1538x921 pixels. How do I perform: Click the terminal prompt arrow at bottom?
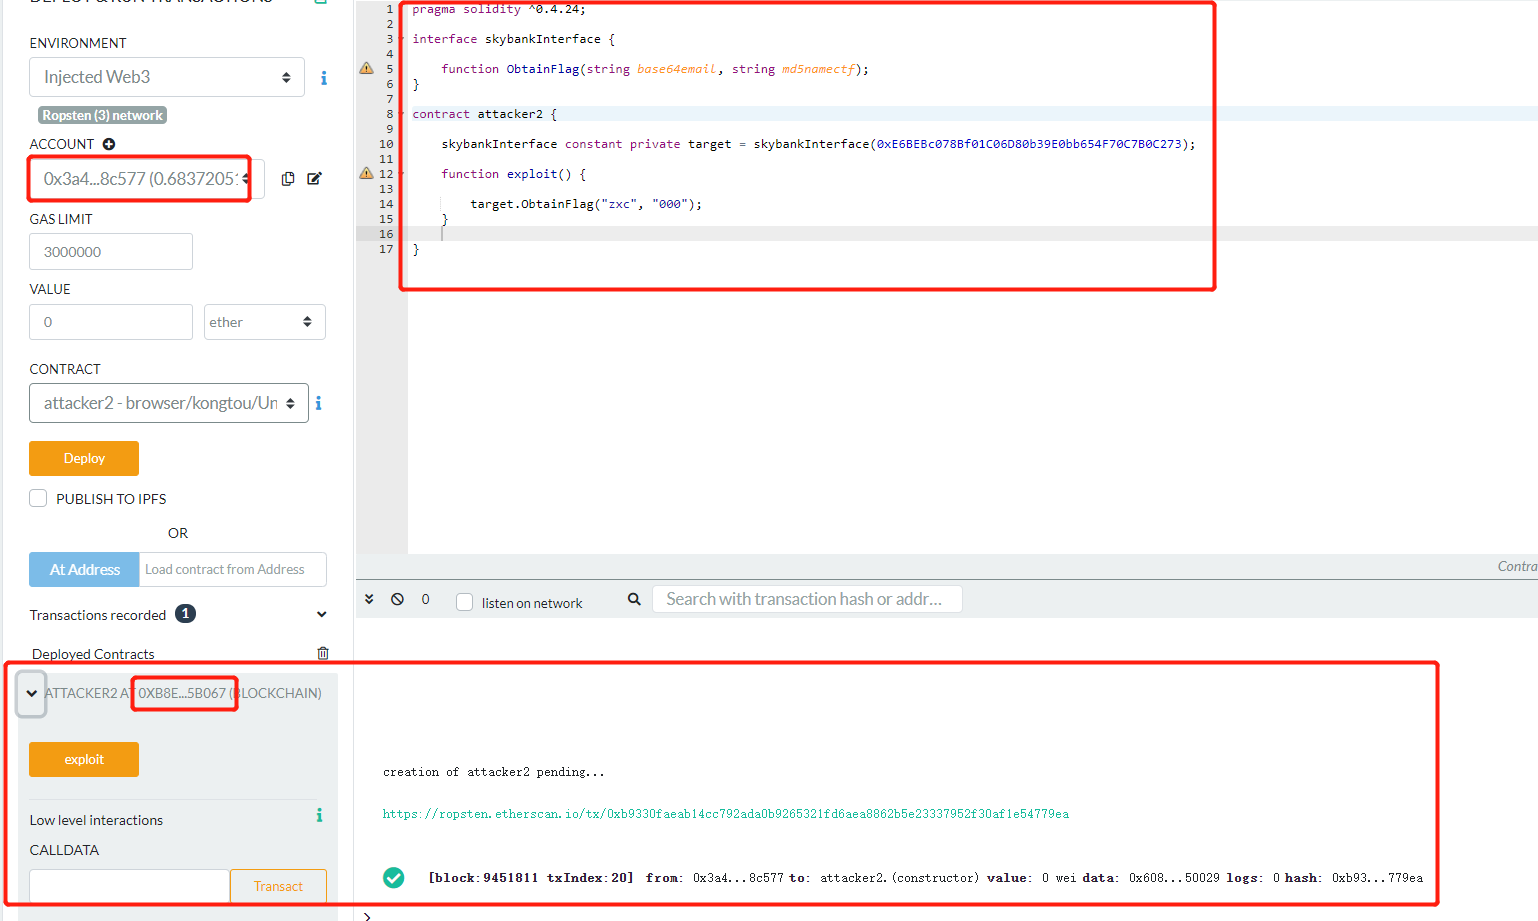[368, 915]
